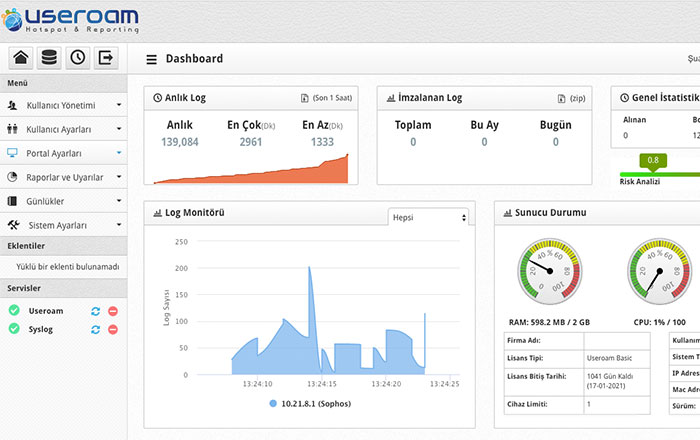
Task: Expand the Raporlar ve Uyarılar arrow
Action: pos(119,177)
